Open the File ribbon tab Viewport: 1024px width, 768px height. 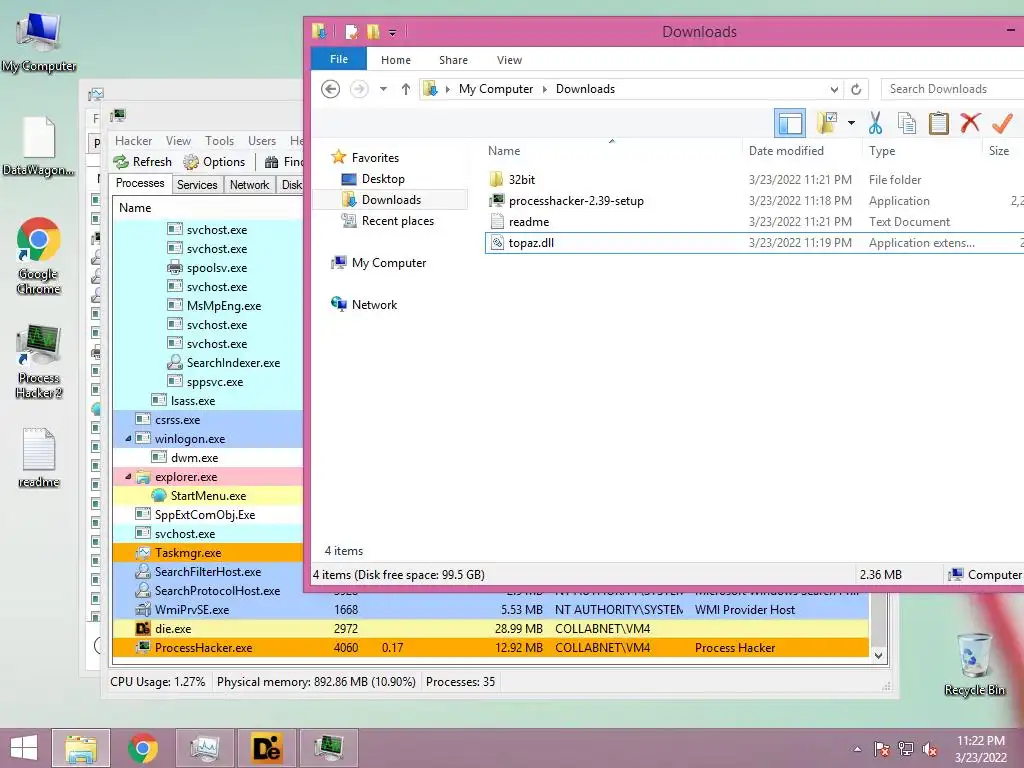339,59
